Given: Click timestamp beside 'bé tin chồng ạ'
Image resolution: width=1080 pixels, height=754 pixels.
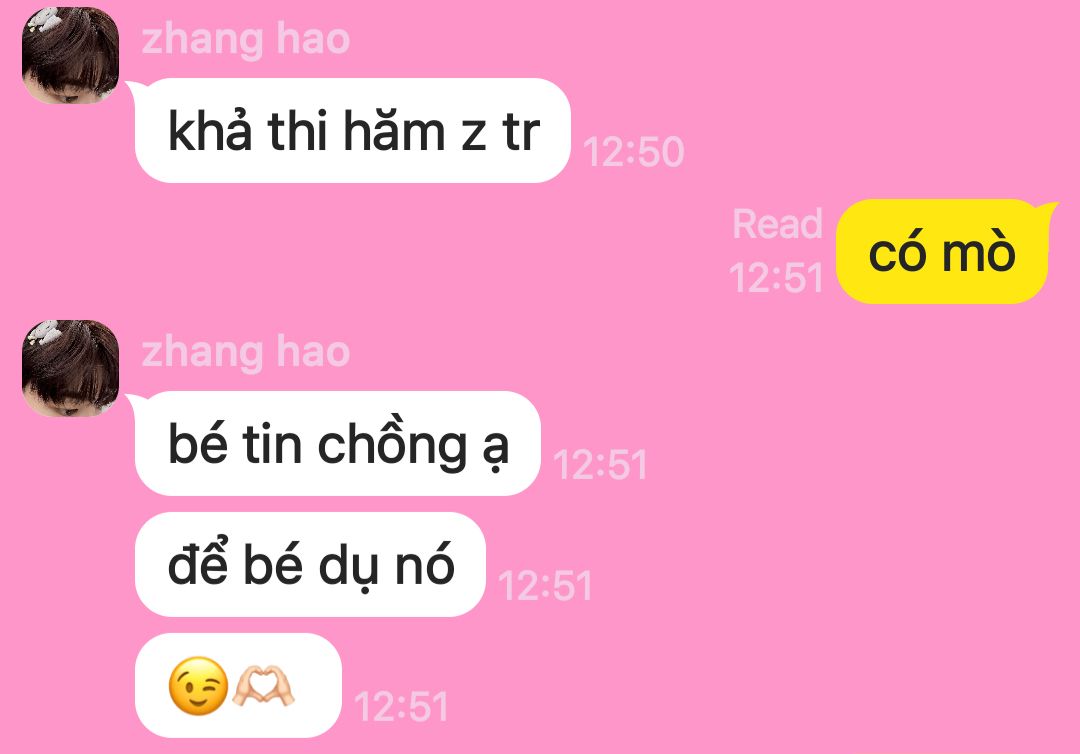Looking at the screenshot, I should 601,464.
